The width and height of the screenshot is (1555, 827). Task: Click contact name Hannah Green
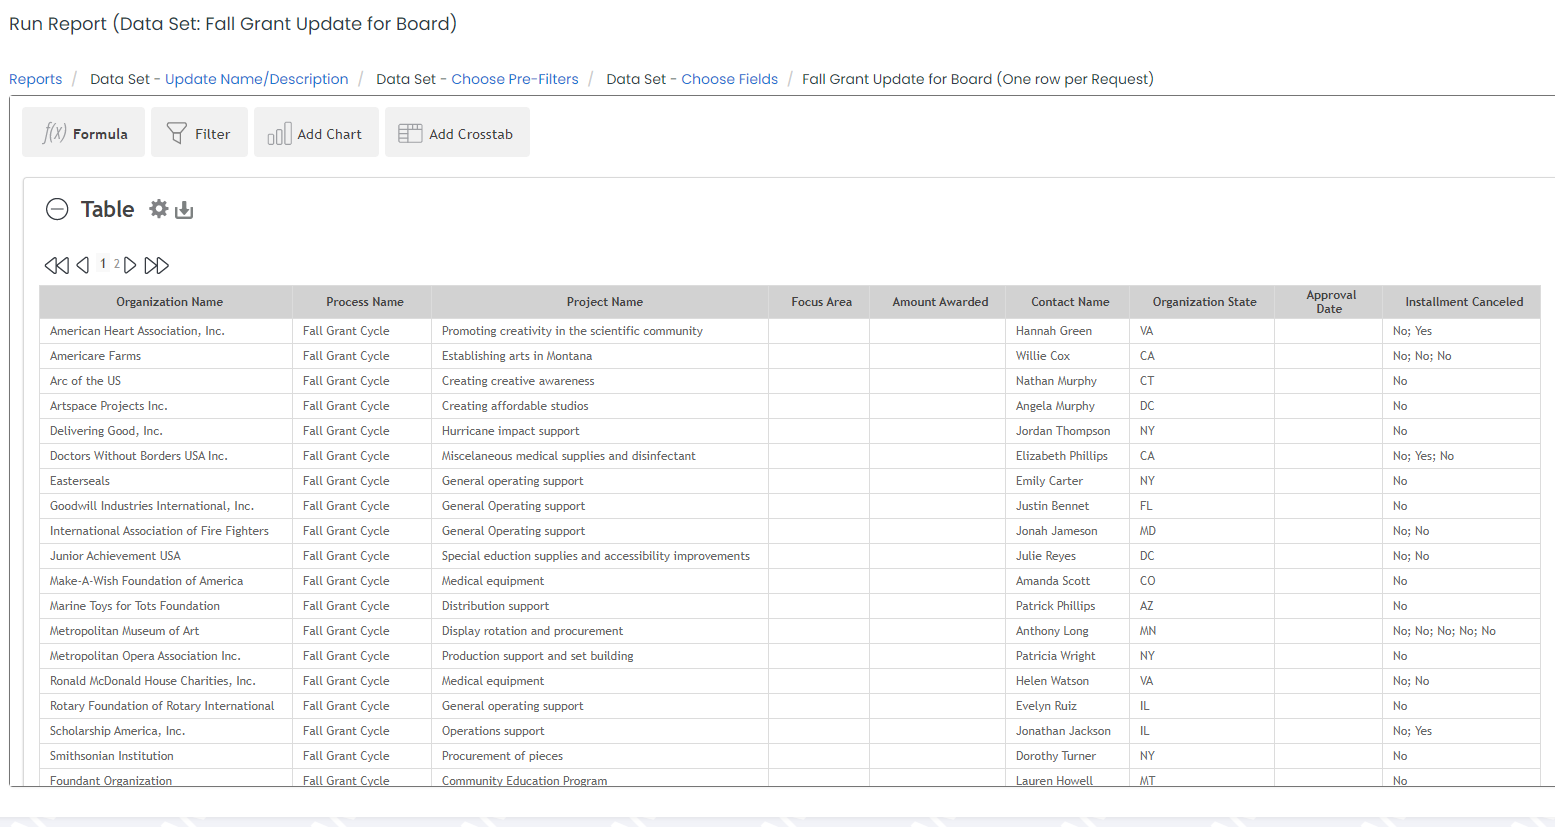tap(1054, 331)
